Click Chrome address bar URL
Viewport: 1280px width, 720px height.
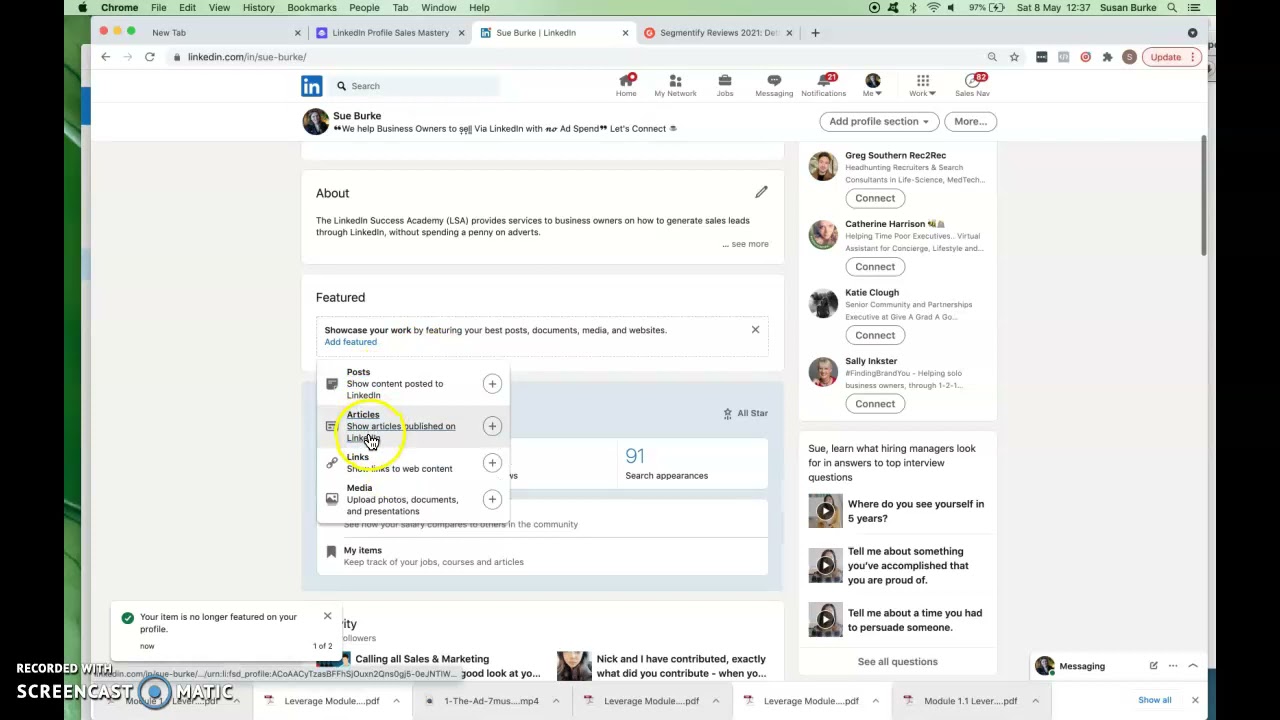(x=246, y=57)
